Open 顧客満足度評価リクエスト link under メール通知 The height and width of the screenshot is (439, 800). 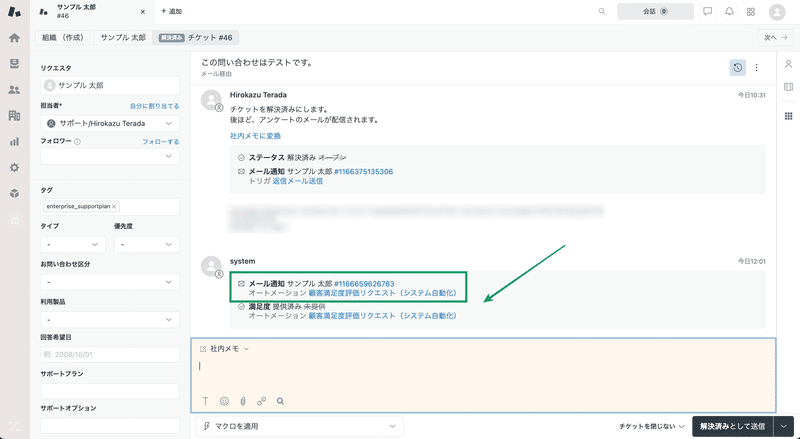[382, 293]
